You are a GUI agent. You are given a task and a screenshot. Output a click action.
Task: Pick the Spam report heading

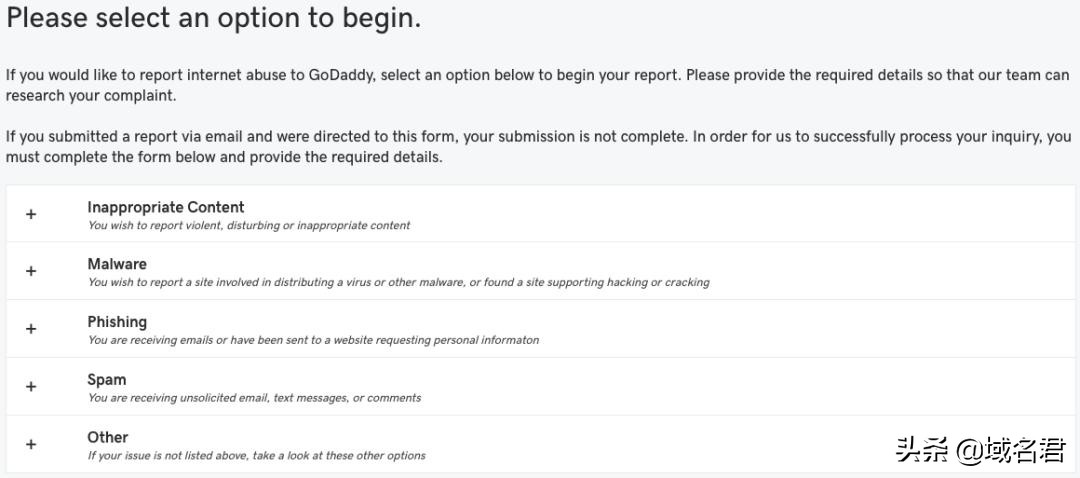[107, 380]
